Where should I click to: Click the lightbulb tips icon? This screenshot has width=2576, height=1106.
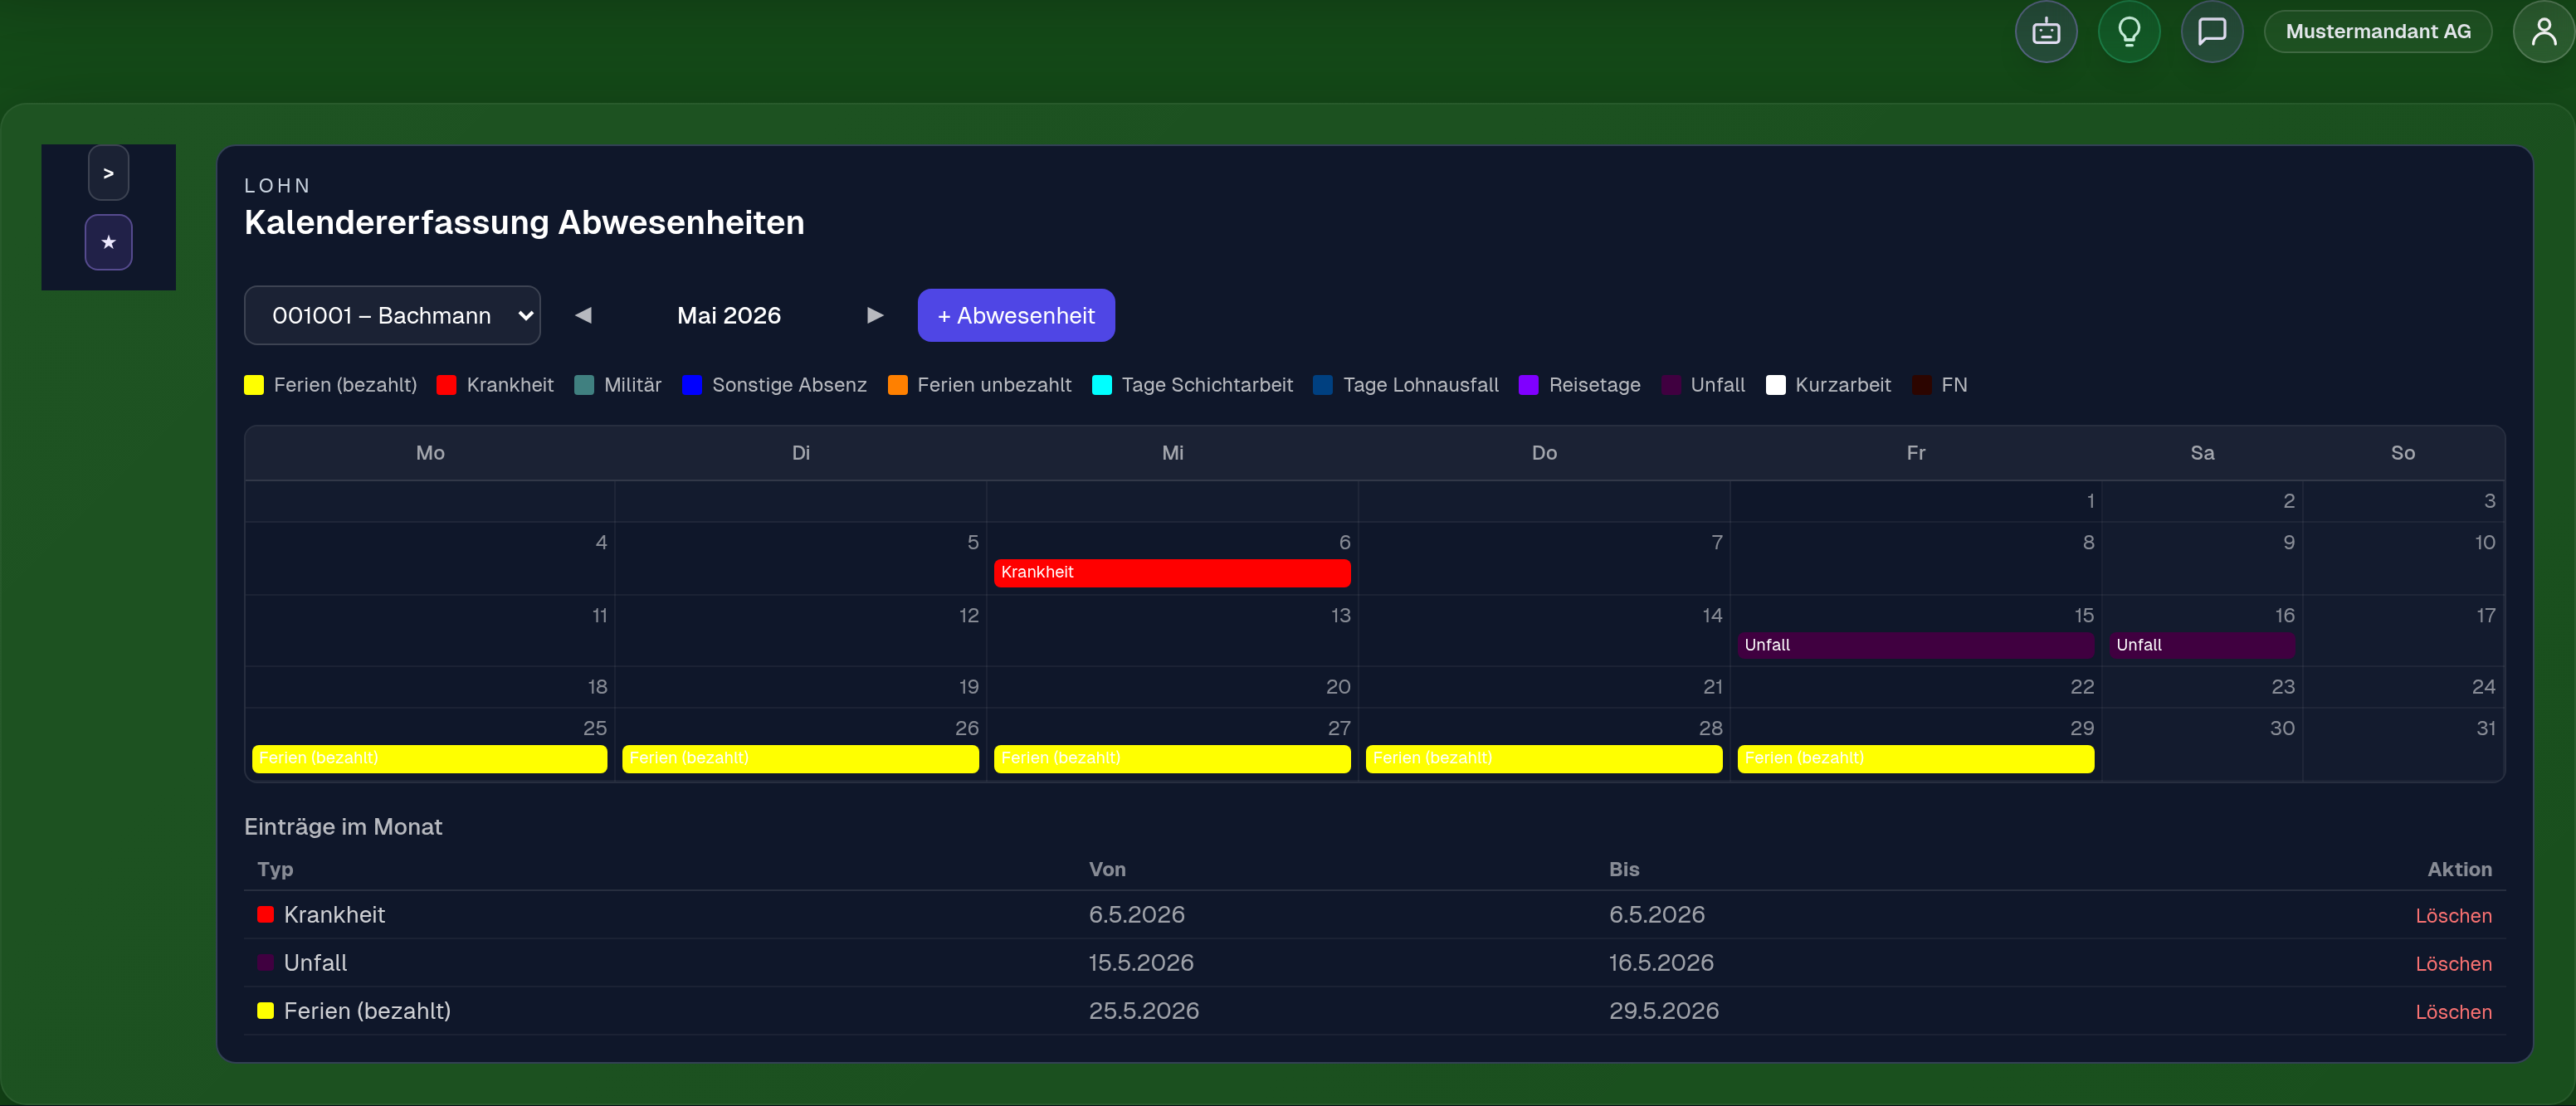(x=2128, y=32)
